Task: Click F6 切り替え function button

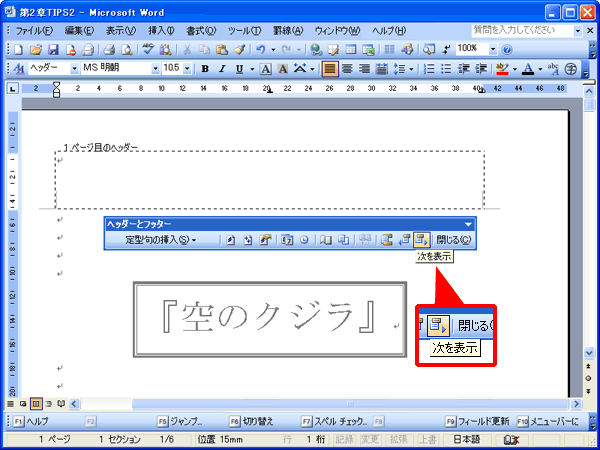Action: pyautogui.click(x=252, y=422)
